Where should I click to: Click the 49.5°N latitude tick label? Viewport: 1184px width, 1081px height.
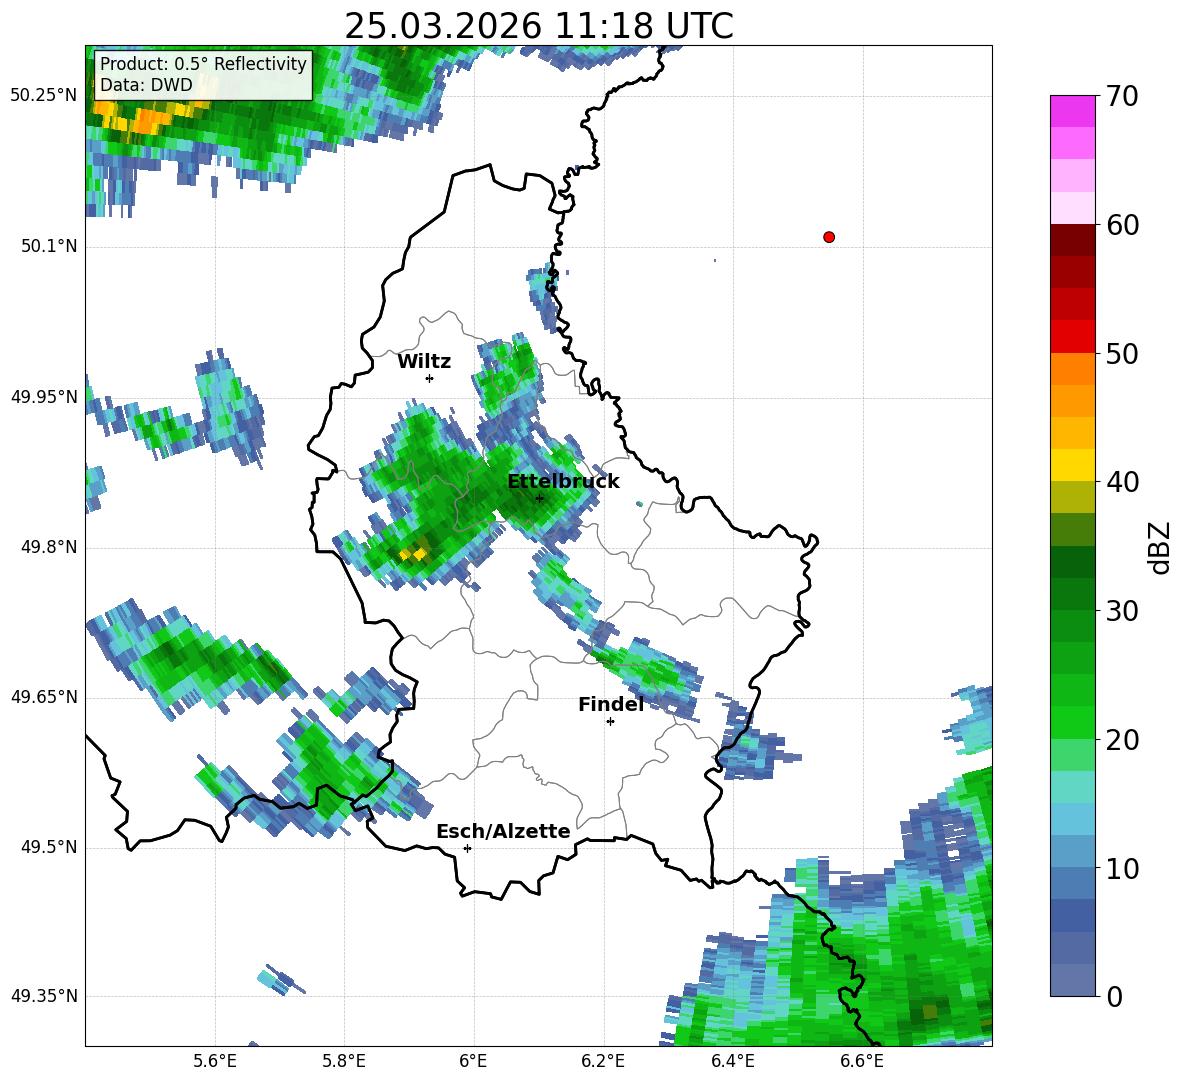pos(49,847)
